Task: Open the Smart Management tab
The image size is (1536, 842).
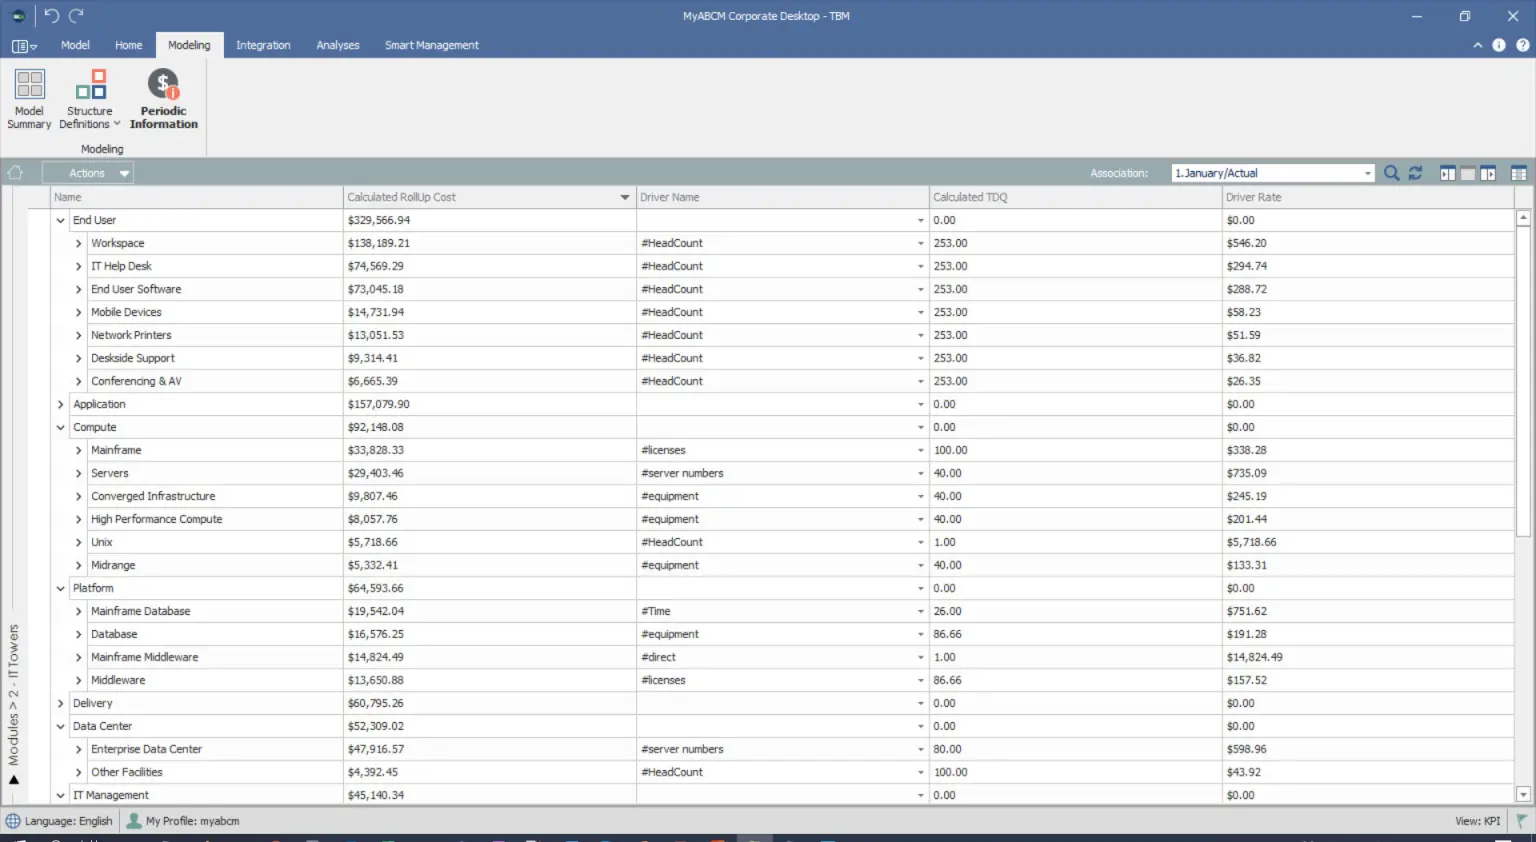Action: tap(431, 45)
